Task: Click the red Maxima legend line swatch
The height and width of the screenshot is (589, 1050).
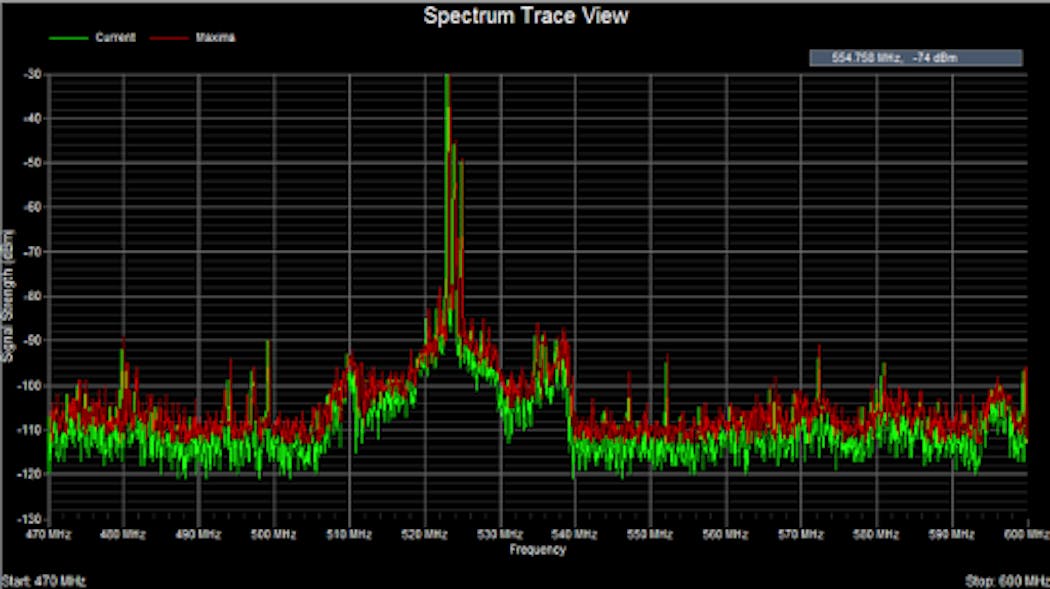Action: coord(166,37)
